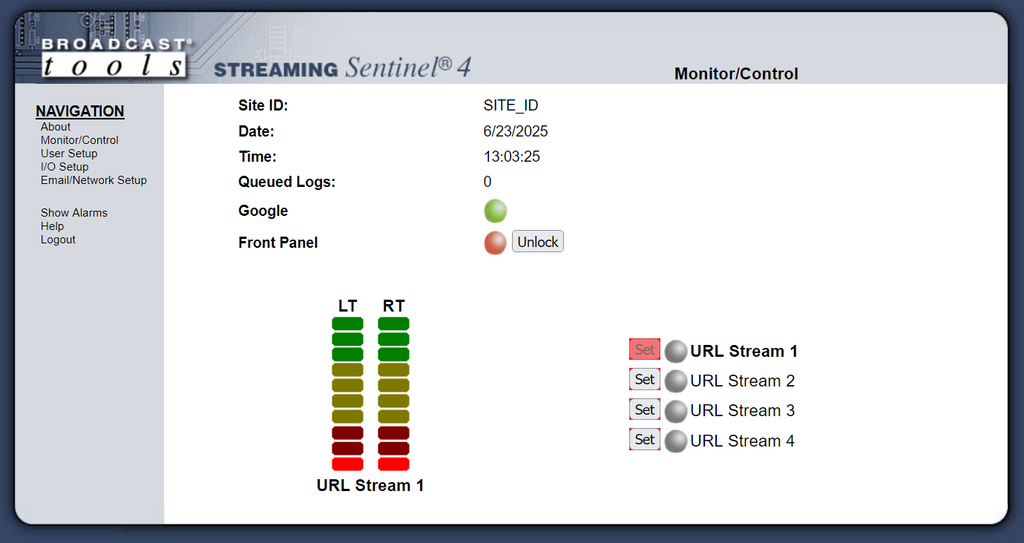Click the LT audio level meter

[x=347, y=394]
